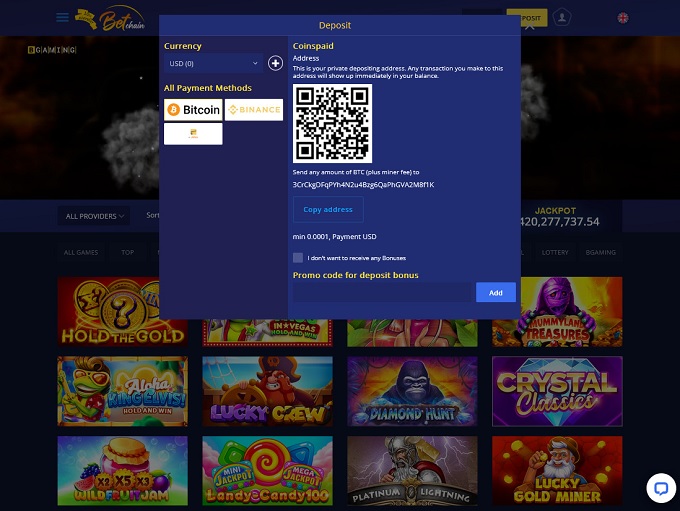Click the BGaming banner logo
The image size is (680, 511).
pos(52,50)
